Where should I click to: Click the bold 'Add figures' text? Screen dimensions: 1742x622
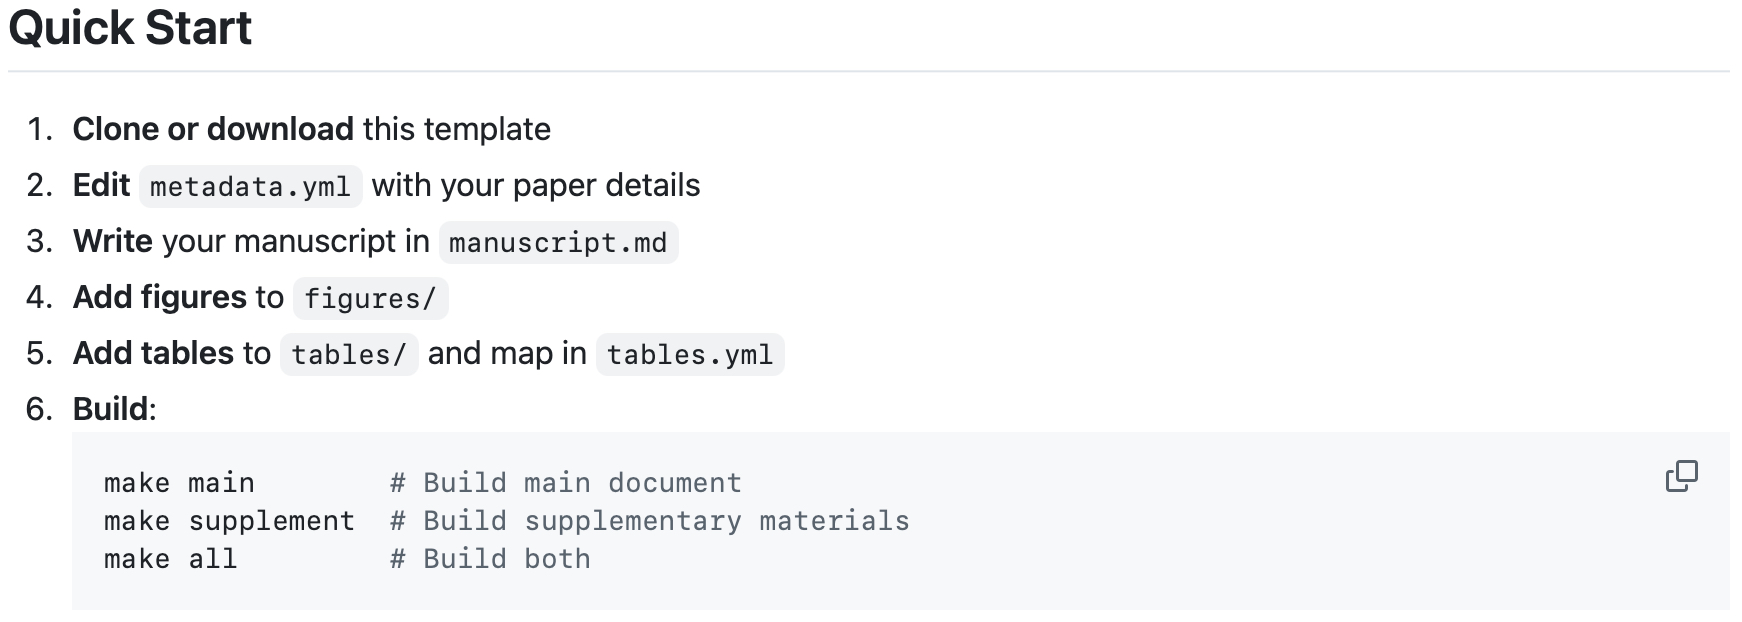pos(159,297)
